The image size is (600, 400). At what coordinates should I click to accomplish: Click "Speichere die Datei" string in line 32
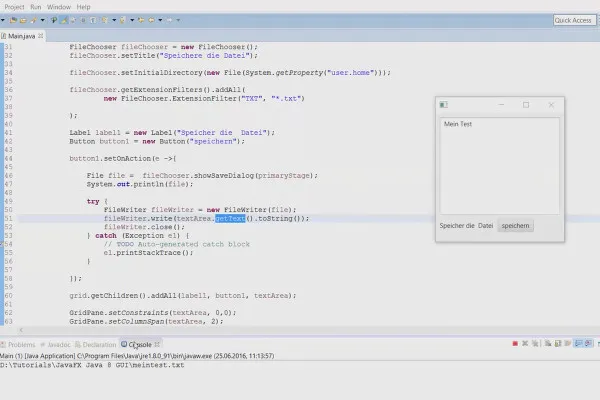pyautogui.click(x=204, y=56)
